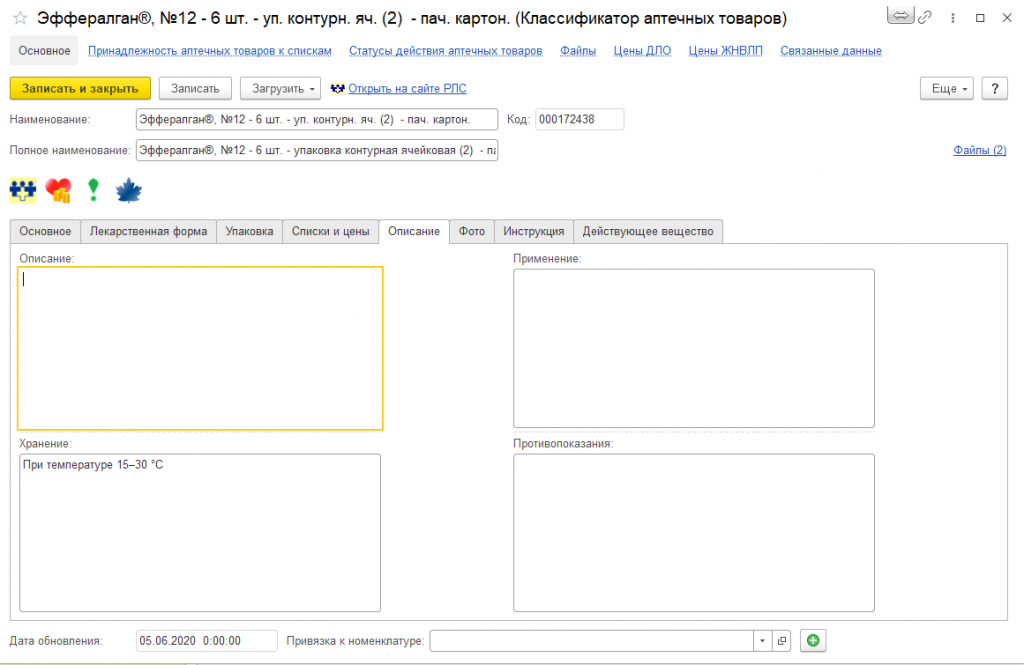Screen dimensions: 1024x665
Task: Open the three-dot window menu
Action: [x=953, y=18]
